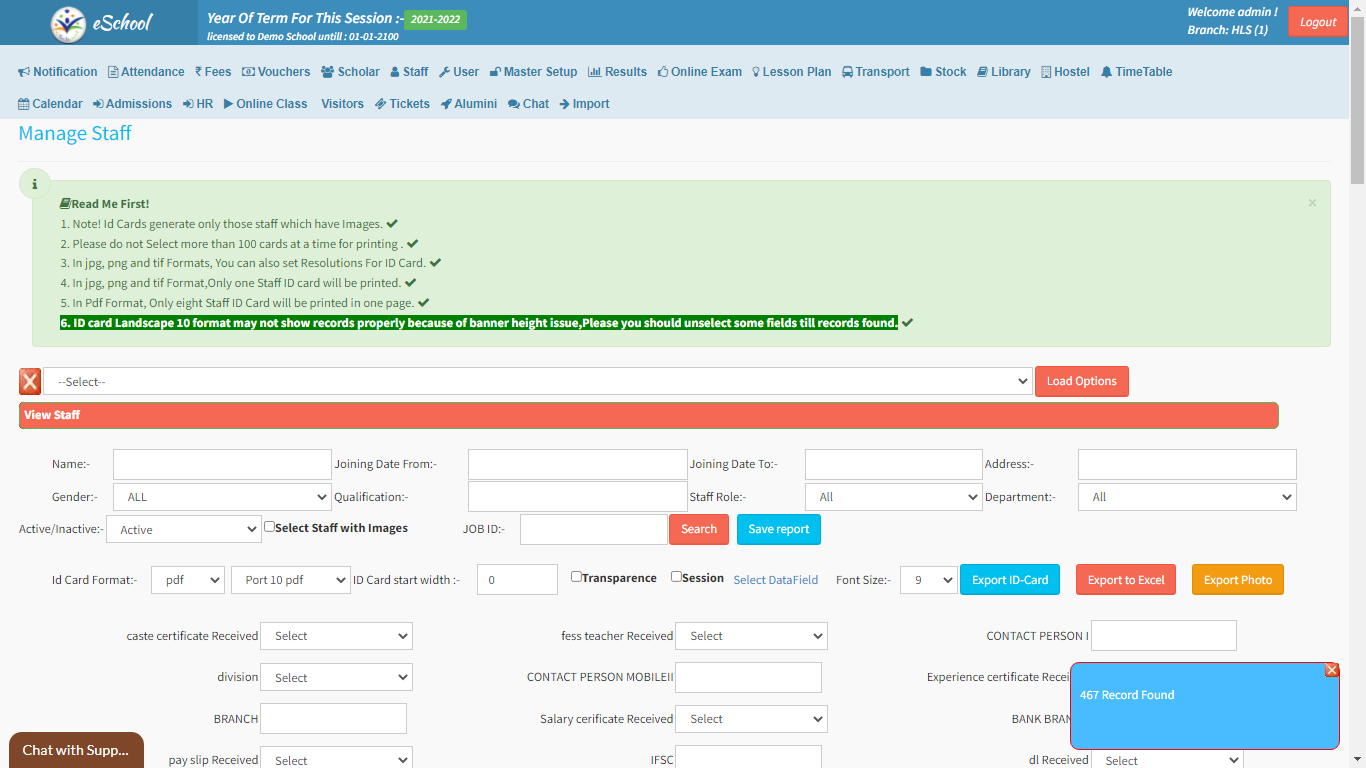
Task: Open the Notification megaphone menu
Action: pyautogui.click(x=58, y=72)
